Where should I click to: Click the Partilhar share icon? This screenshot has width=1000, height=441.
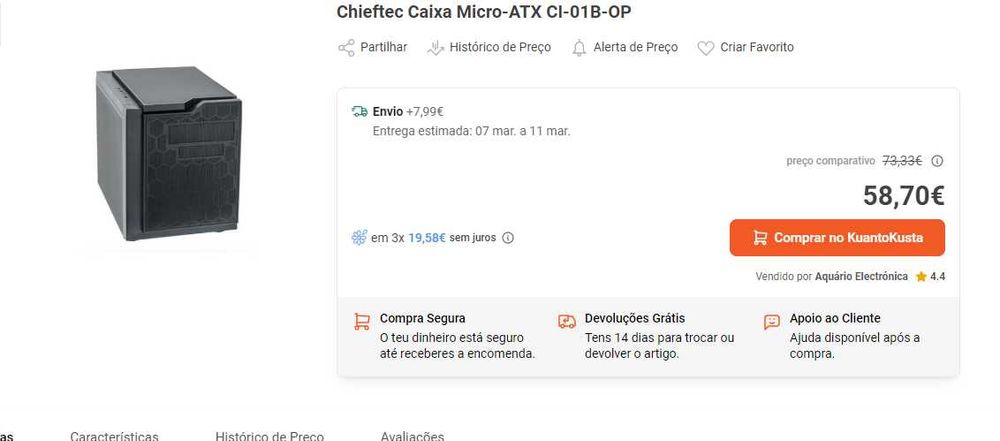[x=347, y=47]
